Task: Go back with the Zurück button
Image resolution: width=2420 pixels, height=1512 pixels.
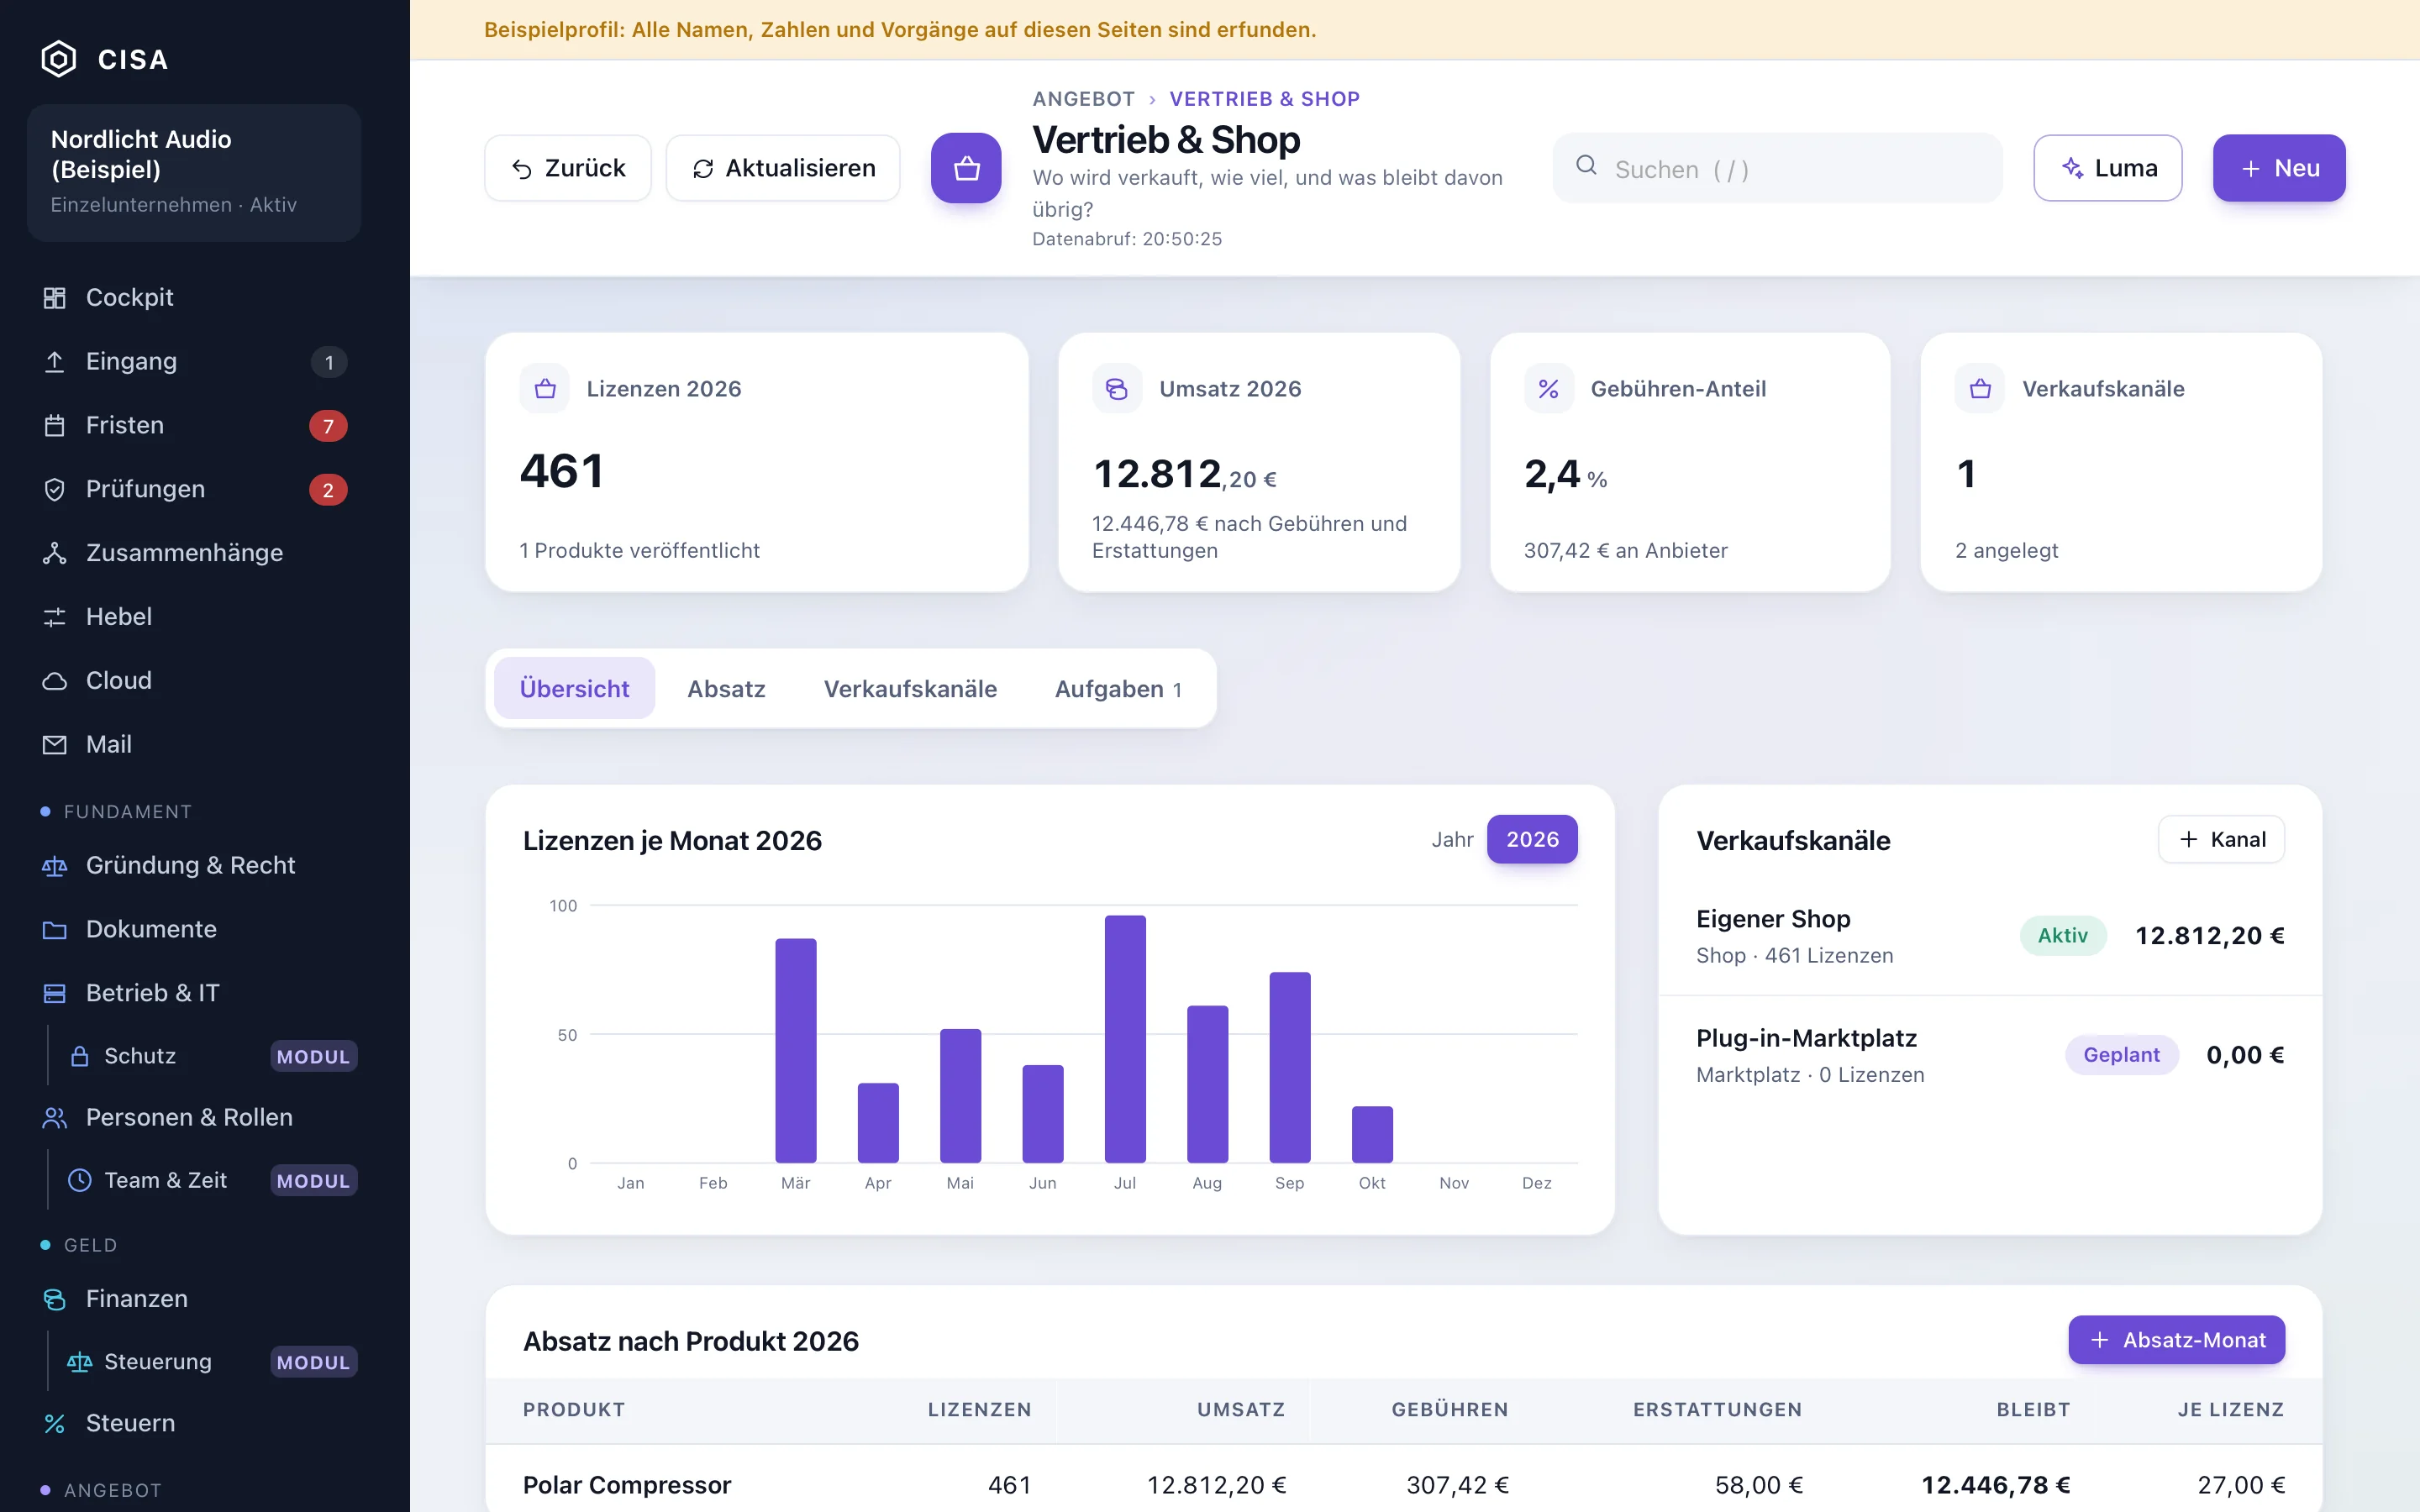Action: [568, 168]
